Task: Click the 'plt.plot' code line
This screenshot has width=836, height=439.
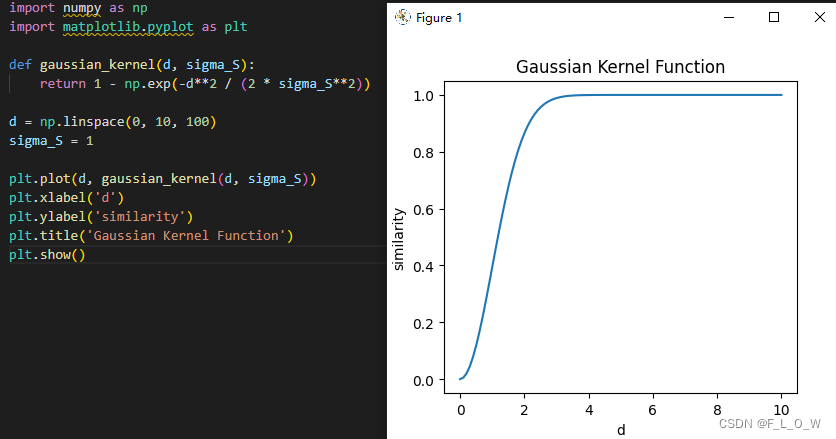Action: (163, 179)
